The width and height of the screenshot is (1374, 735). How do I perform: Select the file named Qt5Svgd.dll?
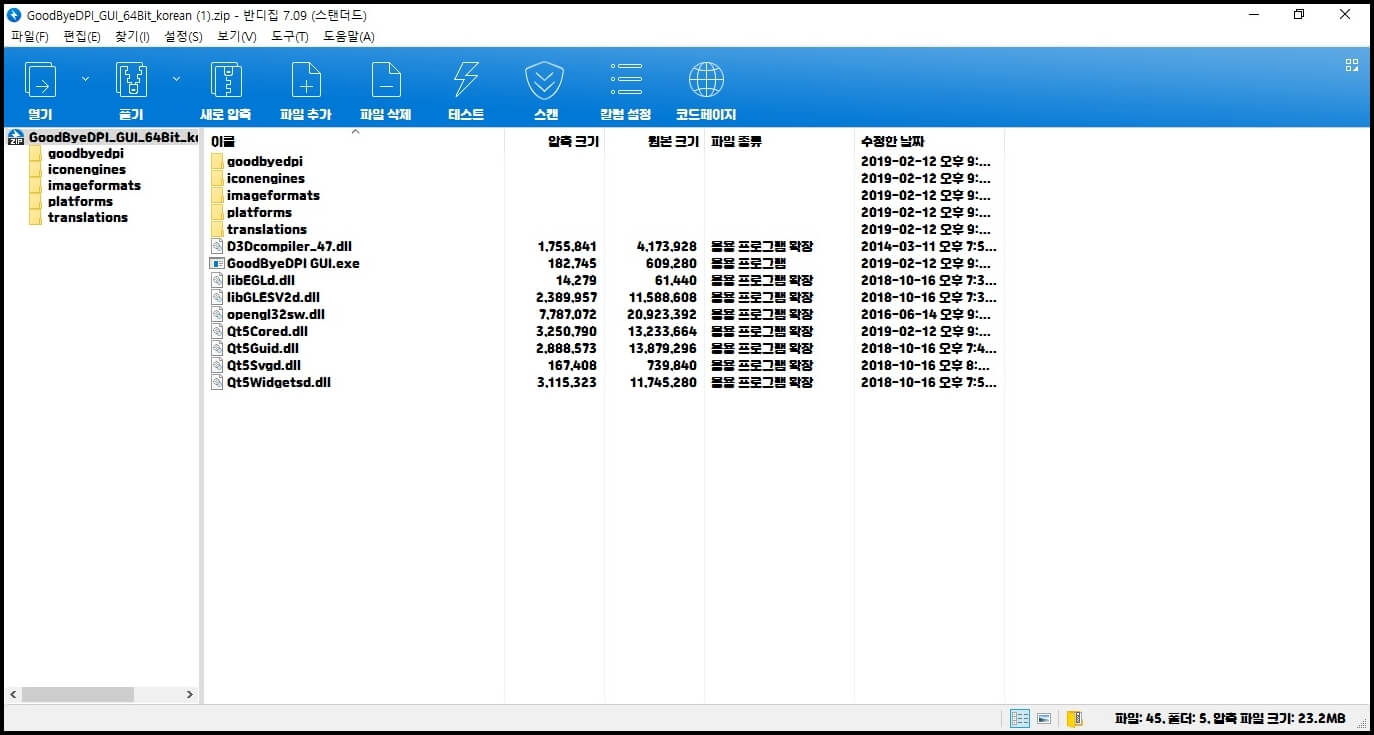pos(263,366)
